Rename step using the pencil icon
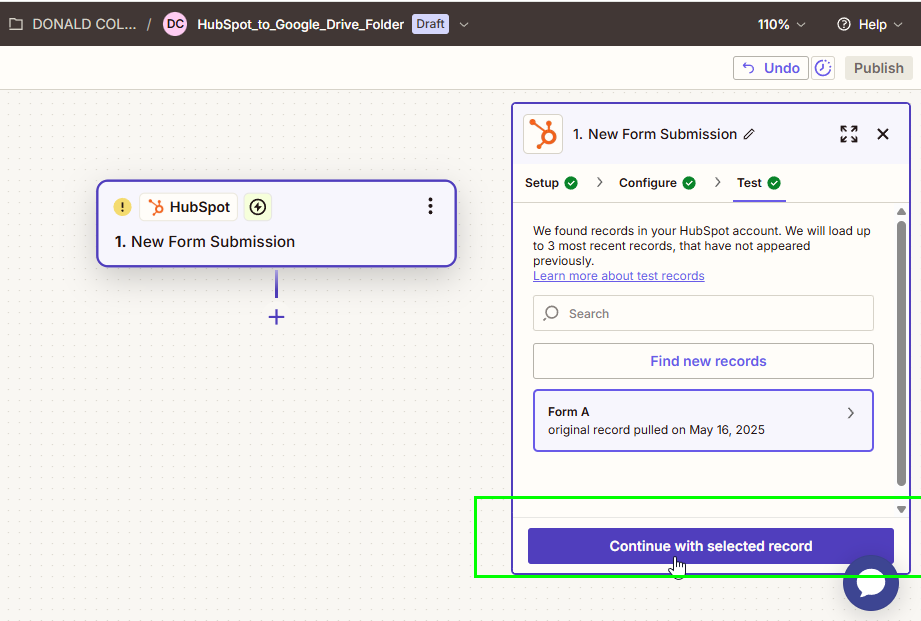Viewport: 921px width, 621px height. (x=749, y=135)
